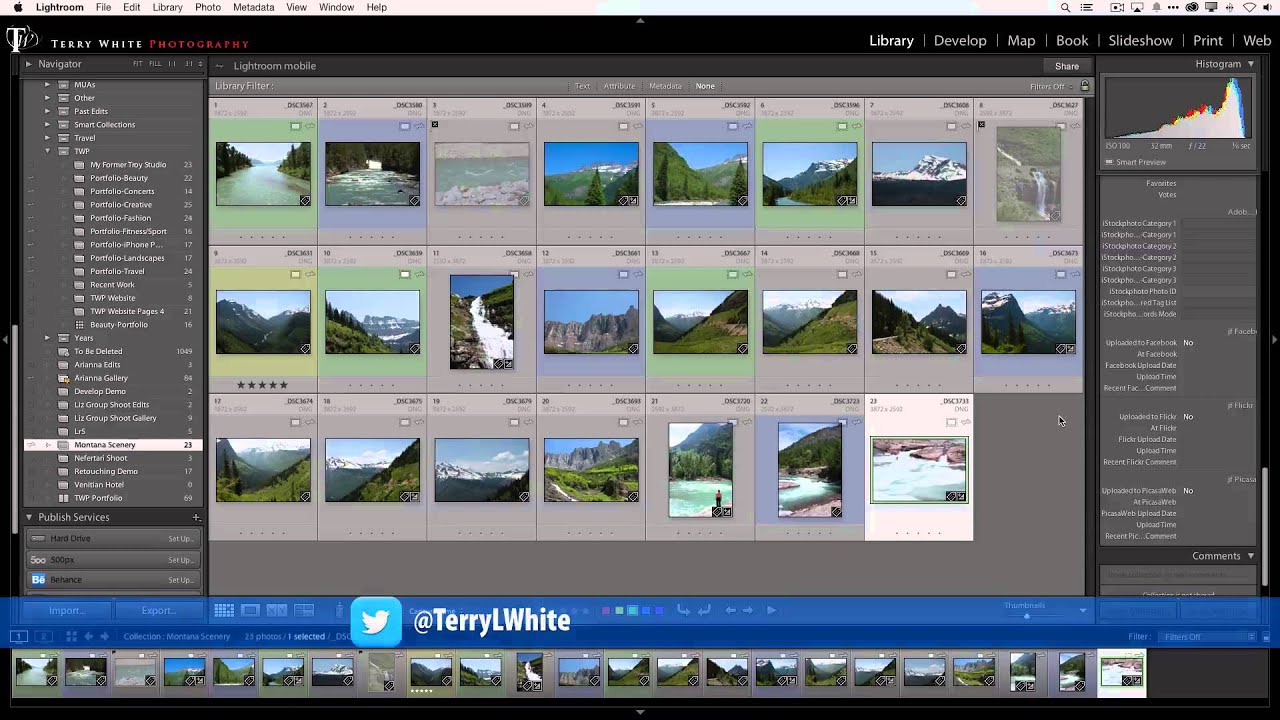Click adjustments badge on photo _DSC3591
Screen dimensions: 1280x720
click(633, 200)
